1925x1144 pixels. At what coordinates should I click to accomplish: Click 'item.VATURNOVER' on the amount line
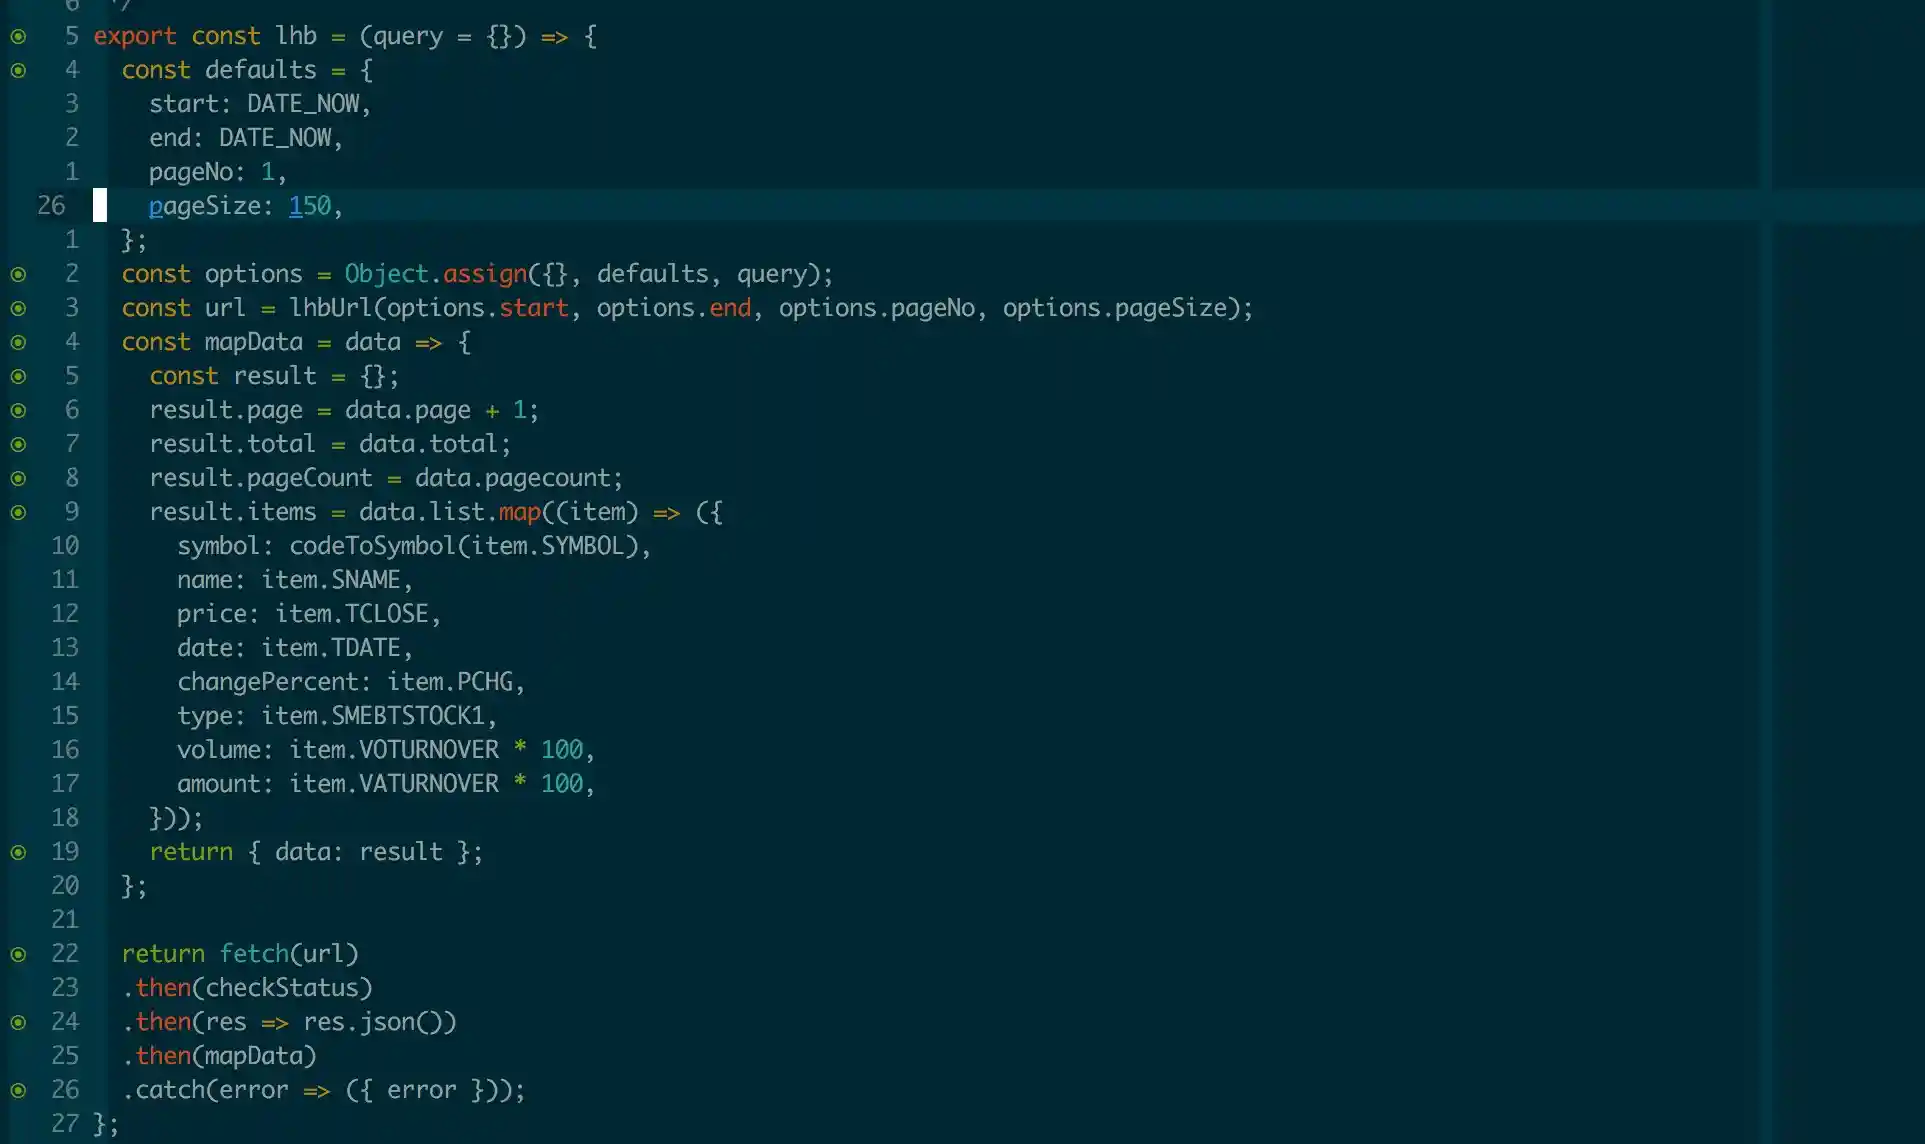(394, 784)
